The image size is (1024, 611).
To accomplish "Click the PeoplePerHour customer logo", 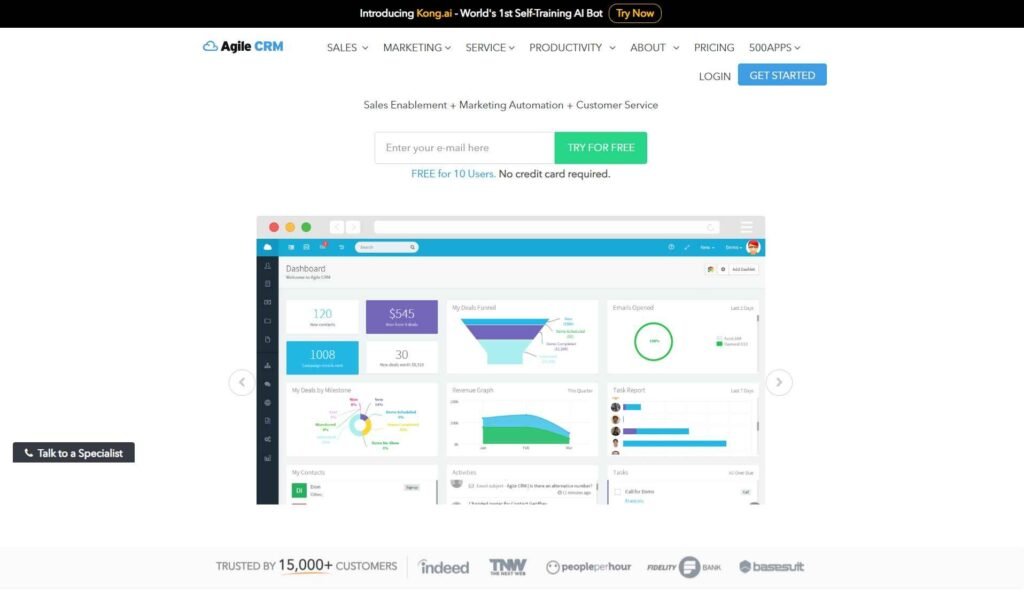I will tap(588, 567).
